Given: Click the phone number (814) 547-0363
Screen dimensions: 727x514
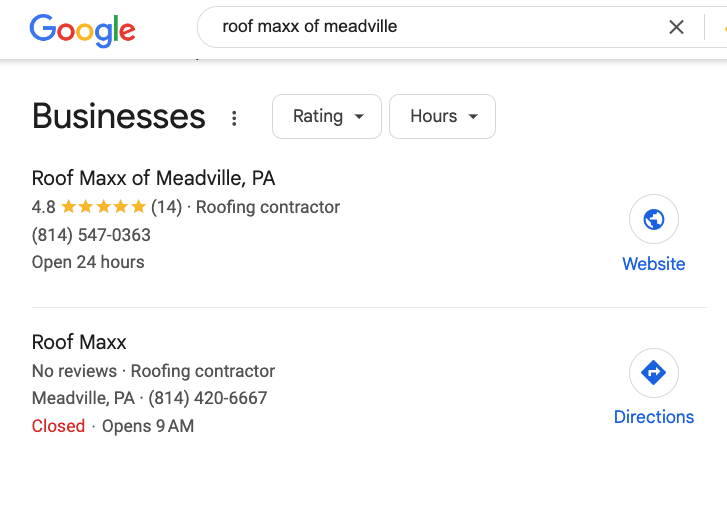Looking at the screenshot, I should 91,236.
